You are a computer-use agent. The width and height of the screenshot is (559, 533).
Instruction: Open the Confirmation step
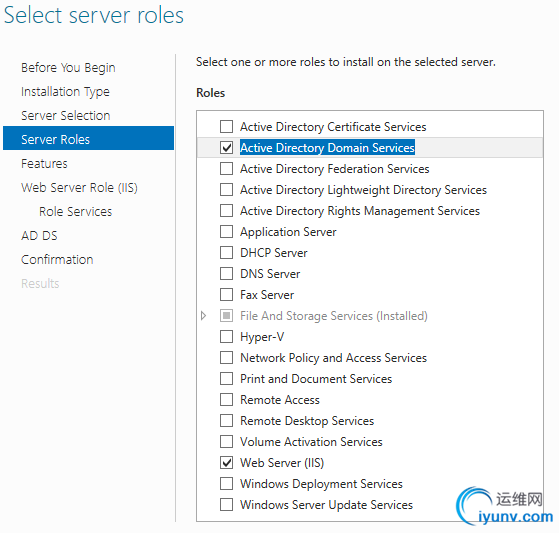57,260
